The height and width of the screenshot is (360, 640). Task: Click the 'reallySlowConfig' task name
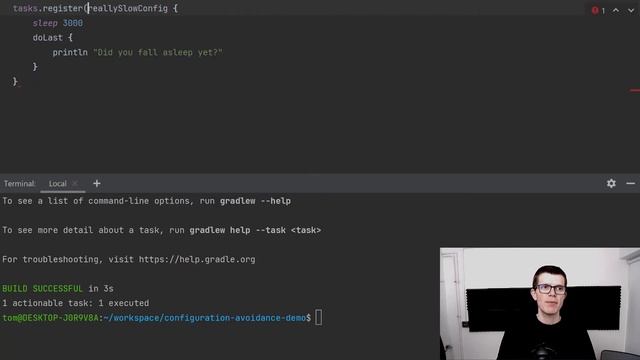pos(128,9)
